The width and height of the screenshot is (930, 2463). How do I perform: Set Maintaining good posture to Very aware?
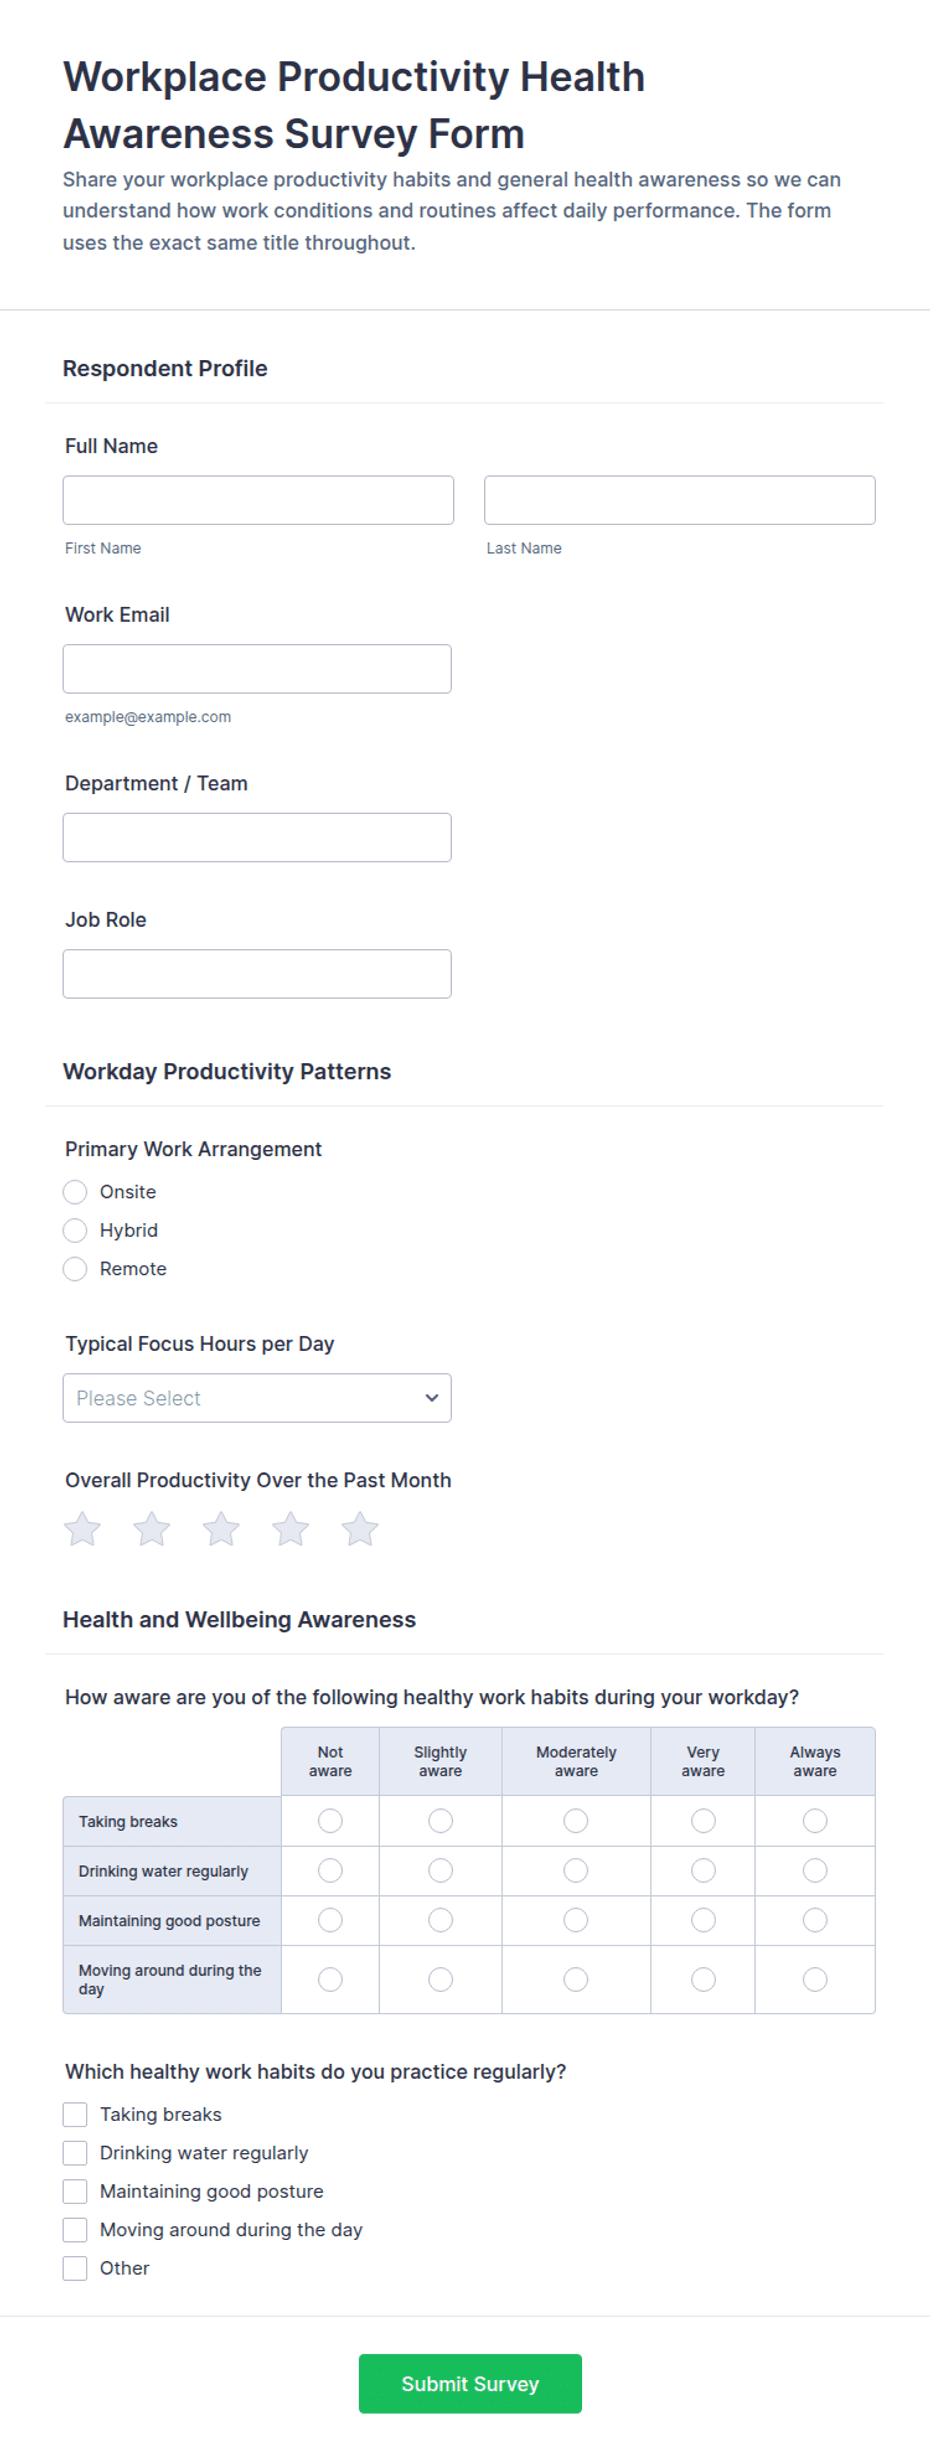pos(703,1920)
